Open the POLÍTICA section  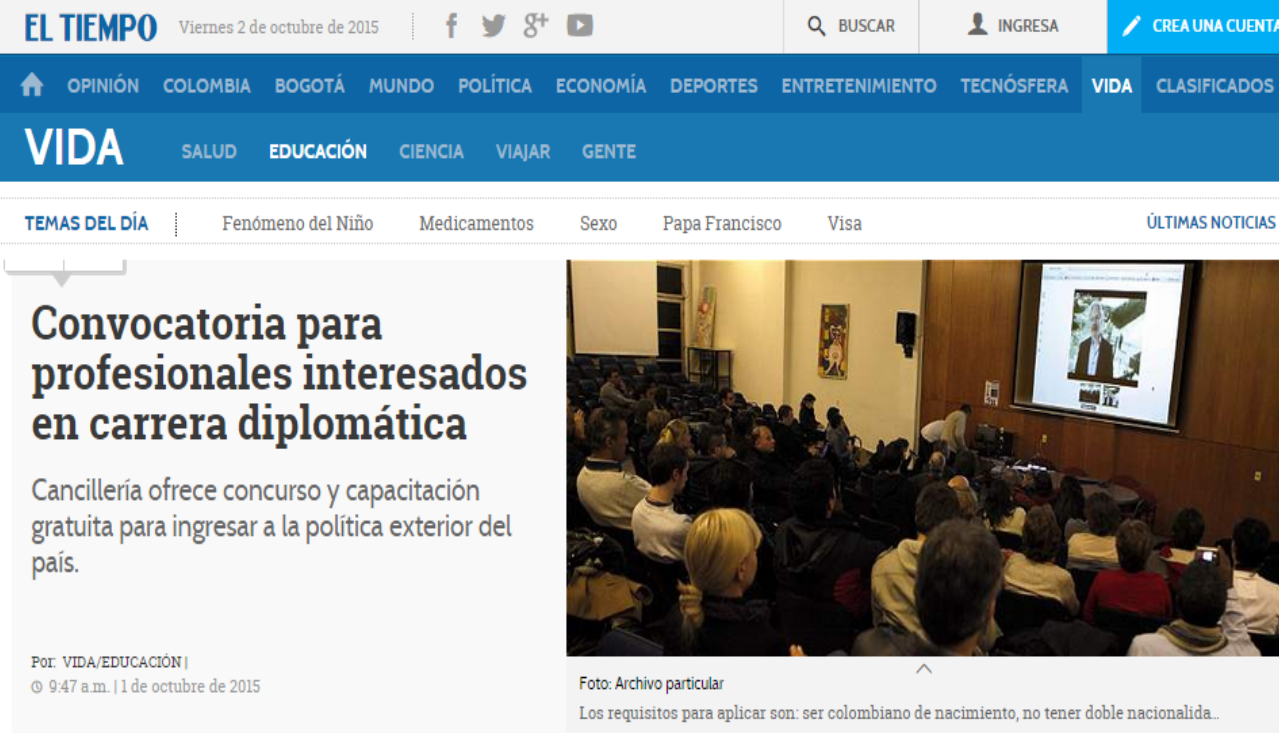tap(495, 86)
